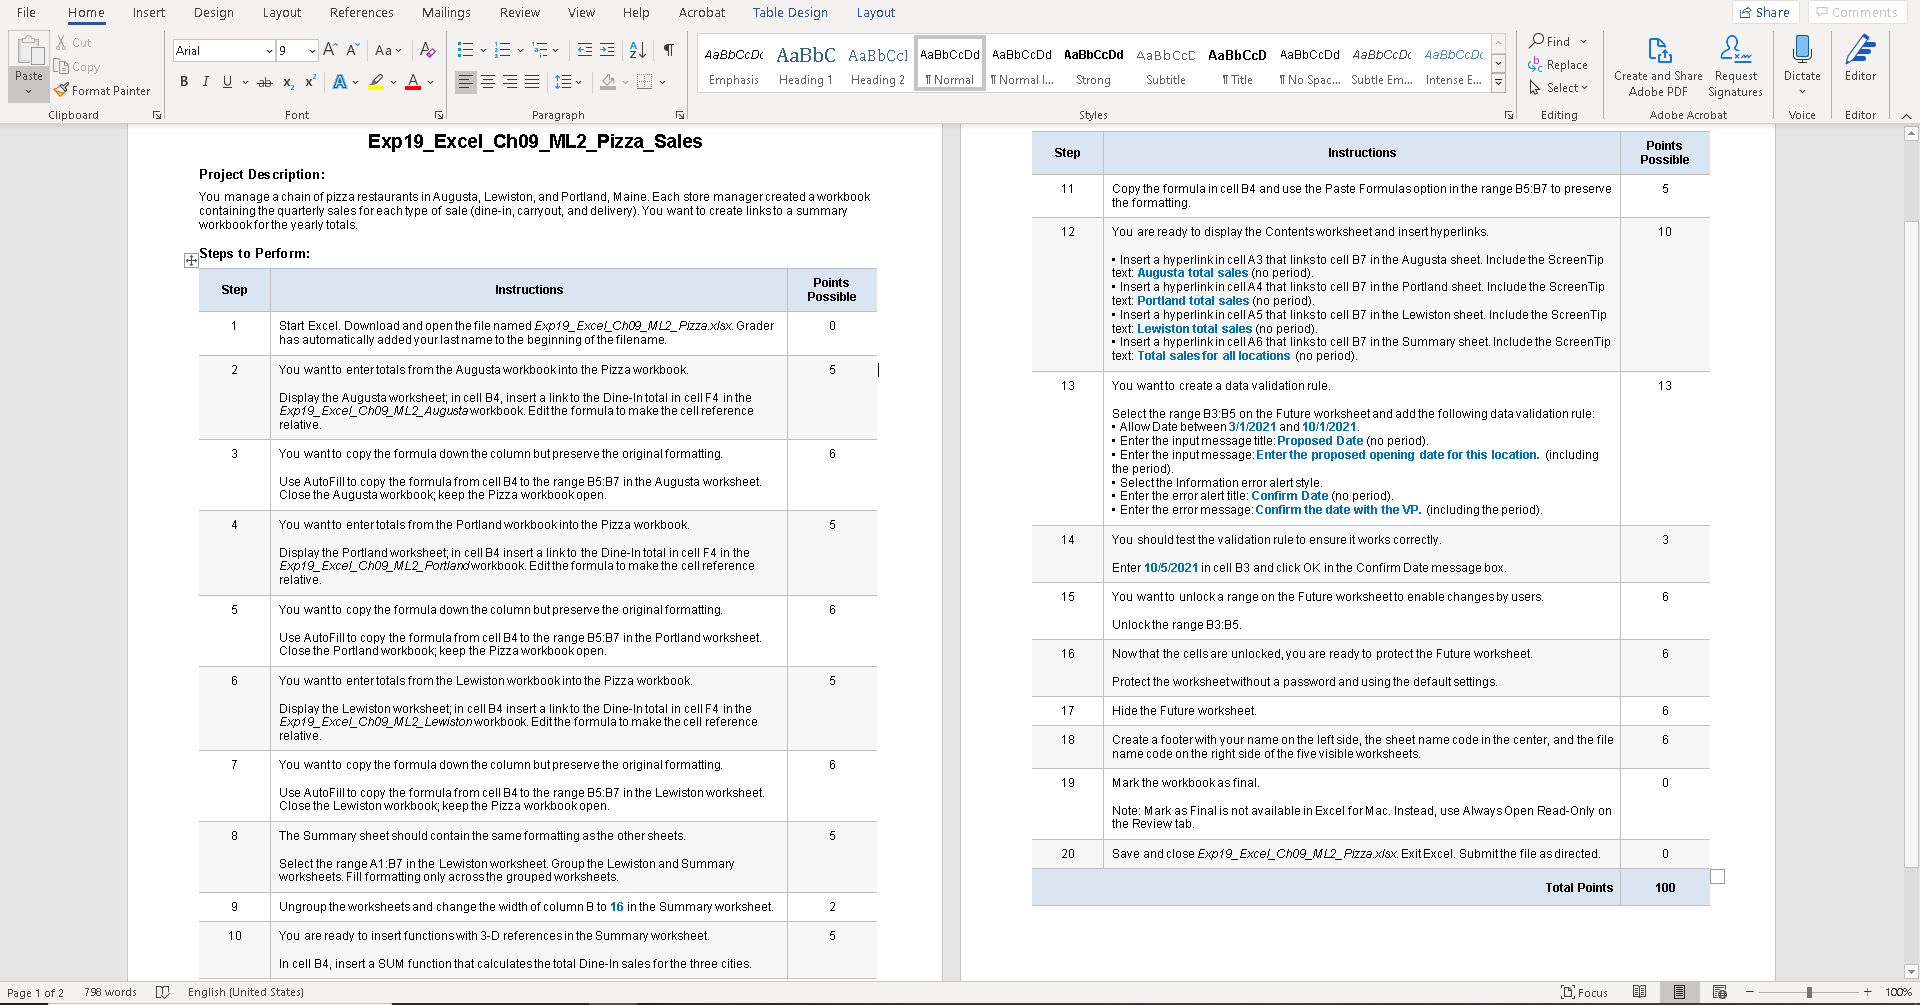Expand the Styles gallery More arrow

pyautogui.click(x=1498, y=84)
